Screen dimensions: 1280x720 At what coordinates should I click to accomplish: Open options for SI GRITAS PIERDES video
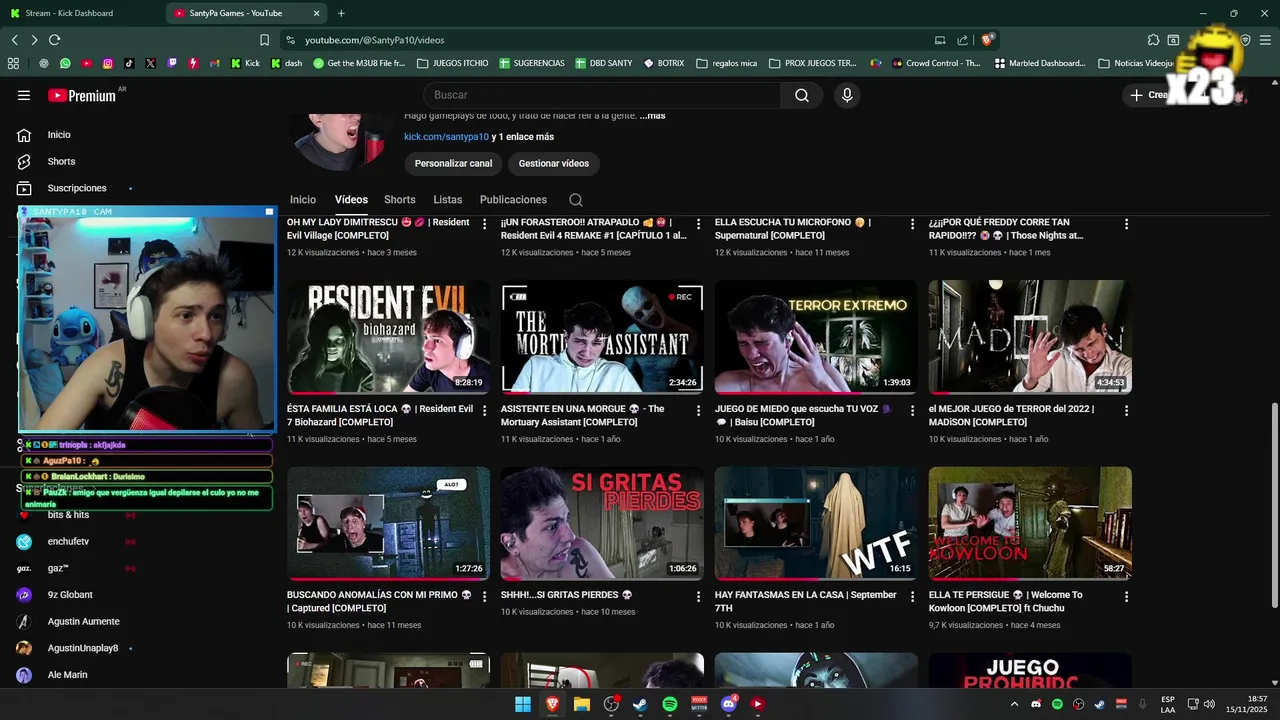(699, 596)
